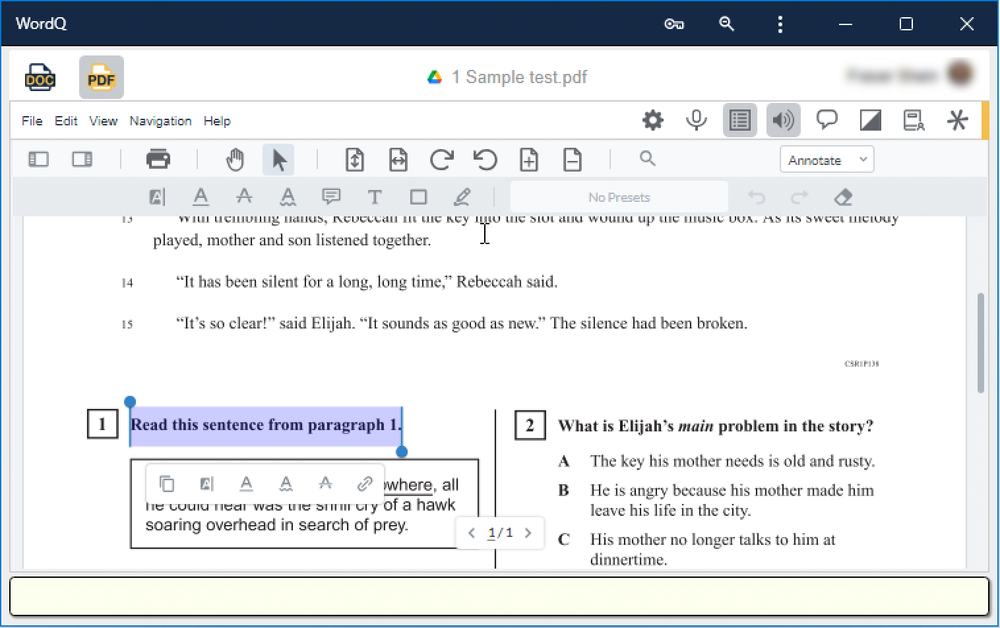The height and width of the screenshot is (628, 1000).
Task: Open the DOC document view
Action: 38,76
